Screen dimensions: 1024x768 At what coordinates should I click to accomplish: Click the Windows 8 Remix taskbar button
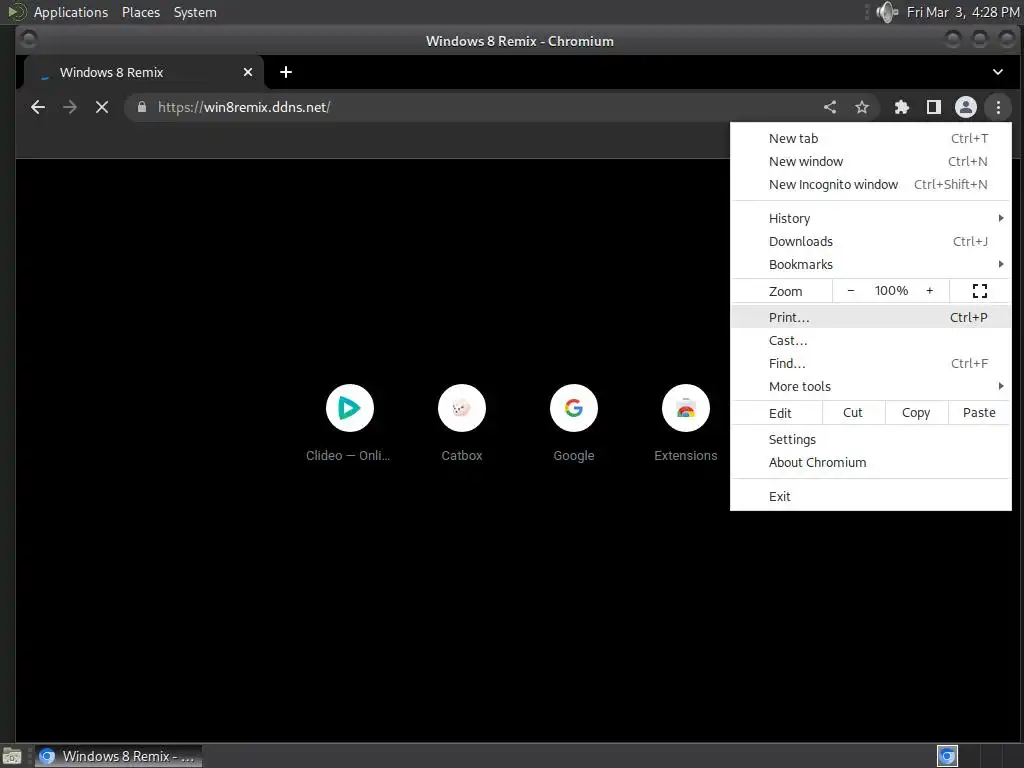click(118, 756)
